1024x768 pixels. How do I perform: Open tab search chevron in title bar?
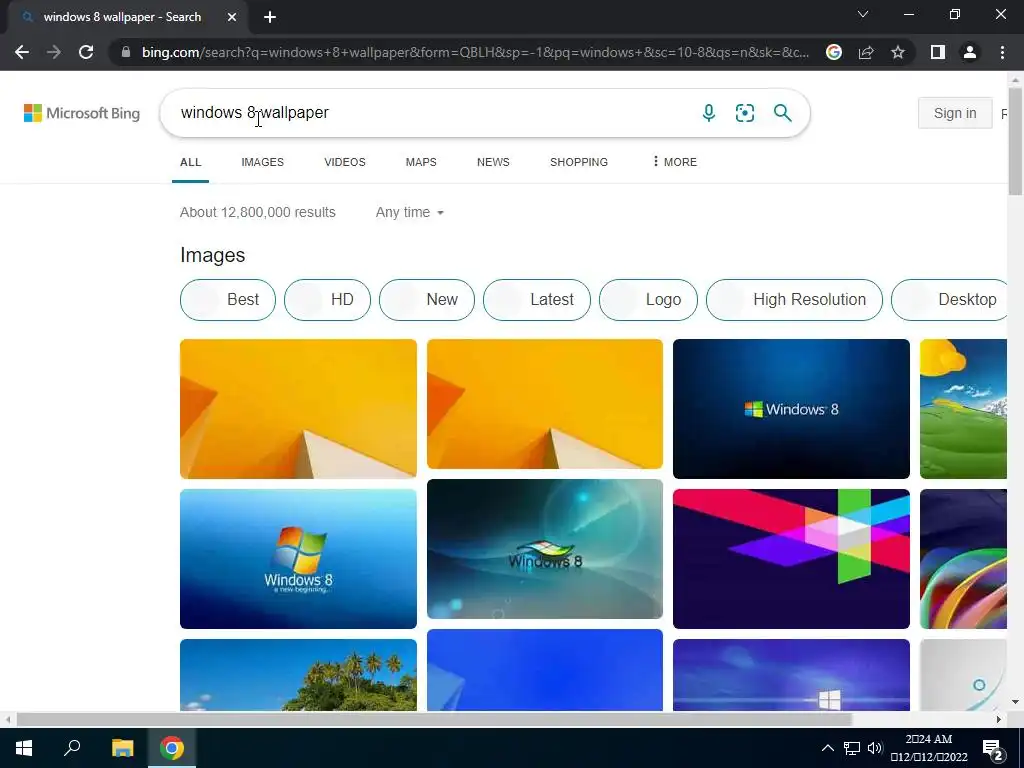coord(863,14)
